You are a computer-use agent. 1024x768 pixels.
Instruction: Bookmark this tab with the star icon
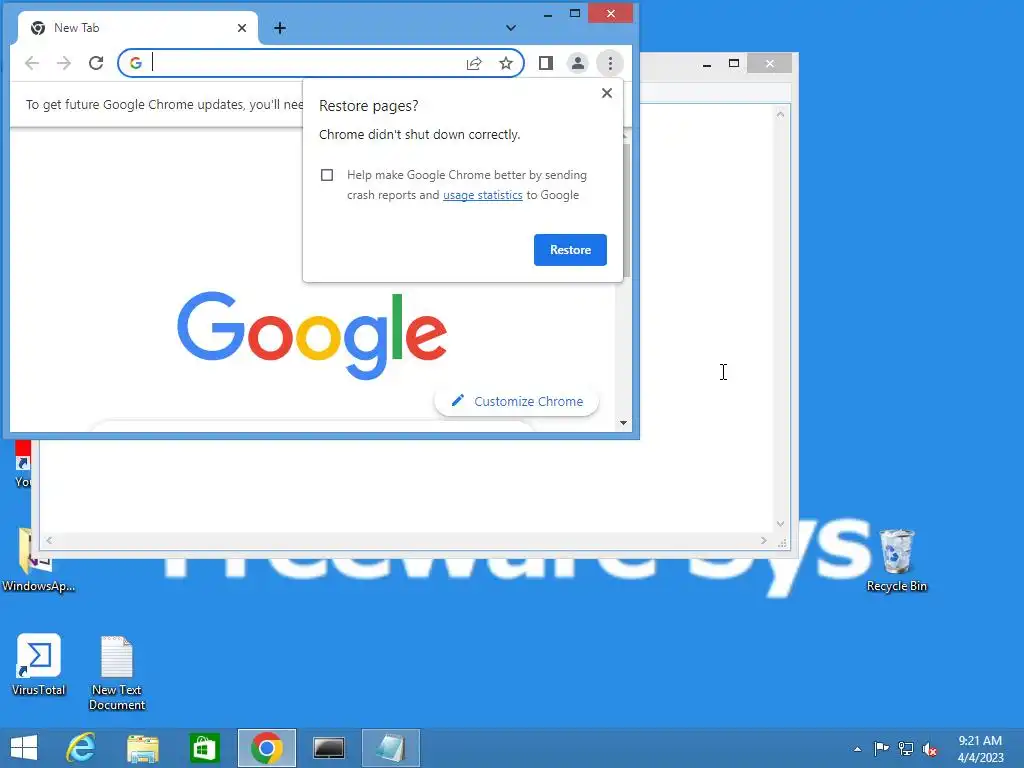coord(505,63)
